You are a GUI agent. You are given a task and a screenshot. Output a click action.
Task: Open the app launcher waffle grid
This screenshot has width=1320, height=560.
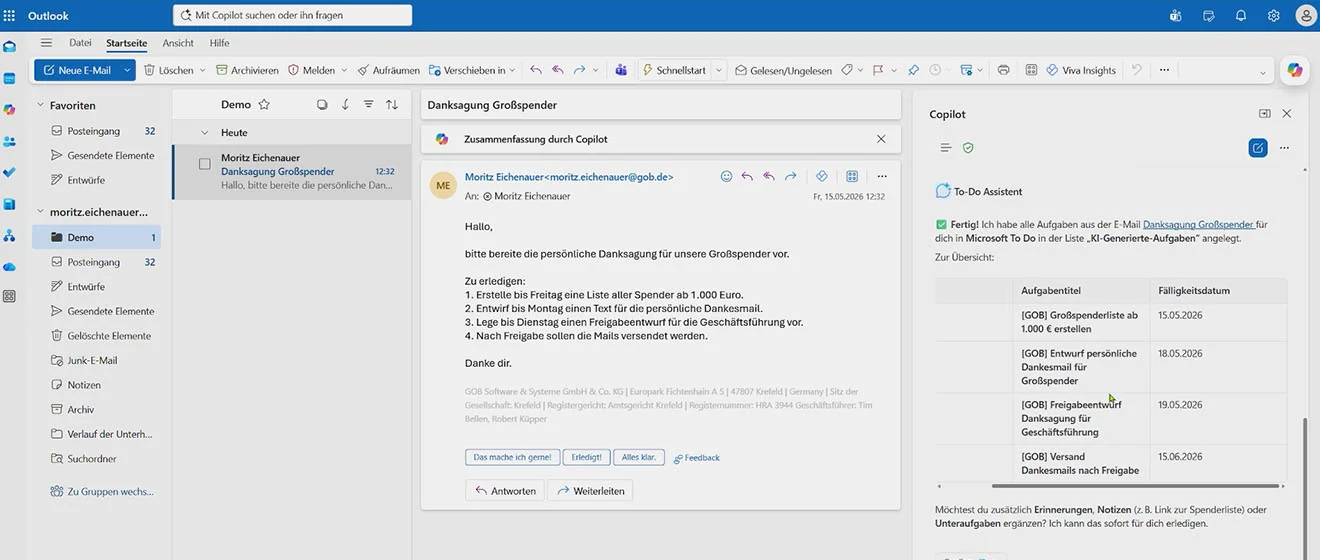9,16
